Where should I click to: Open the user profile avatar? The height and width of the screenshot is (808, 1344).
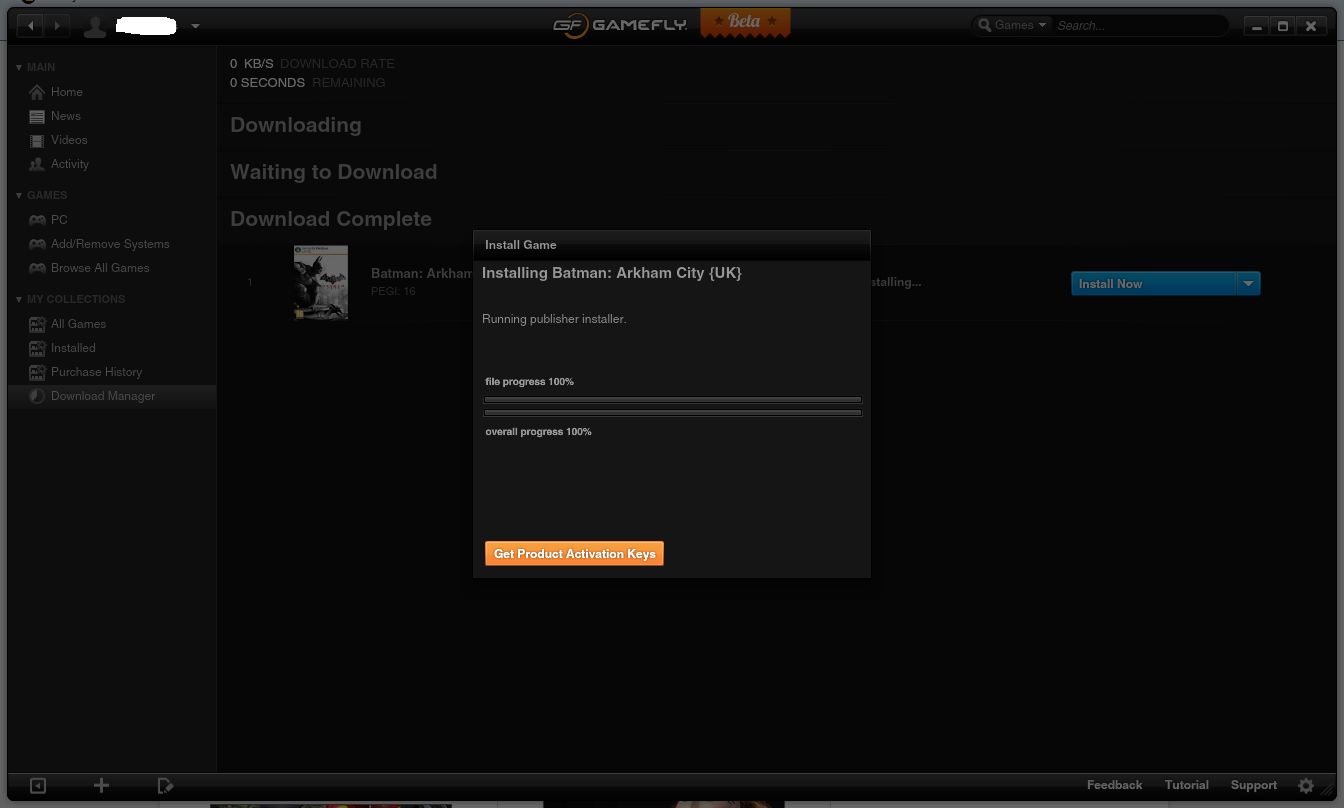(x=95, y=26)
